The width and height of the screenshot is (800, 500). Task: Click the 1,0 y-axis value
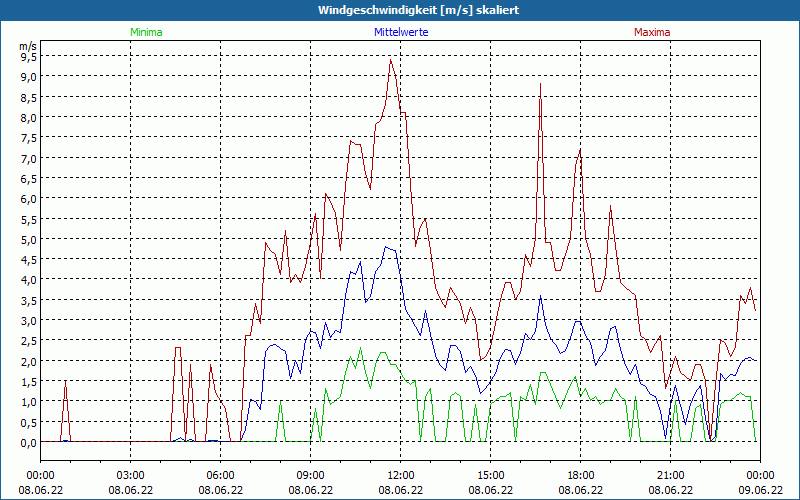(29, 402)
